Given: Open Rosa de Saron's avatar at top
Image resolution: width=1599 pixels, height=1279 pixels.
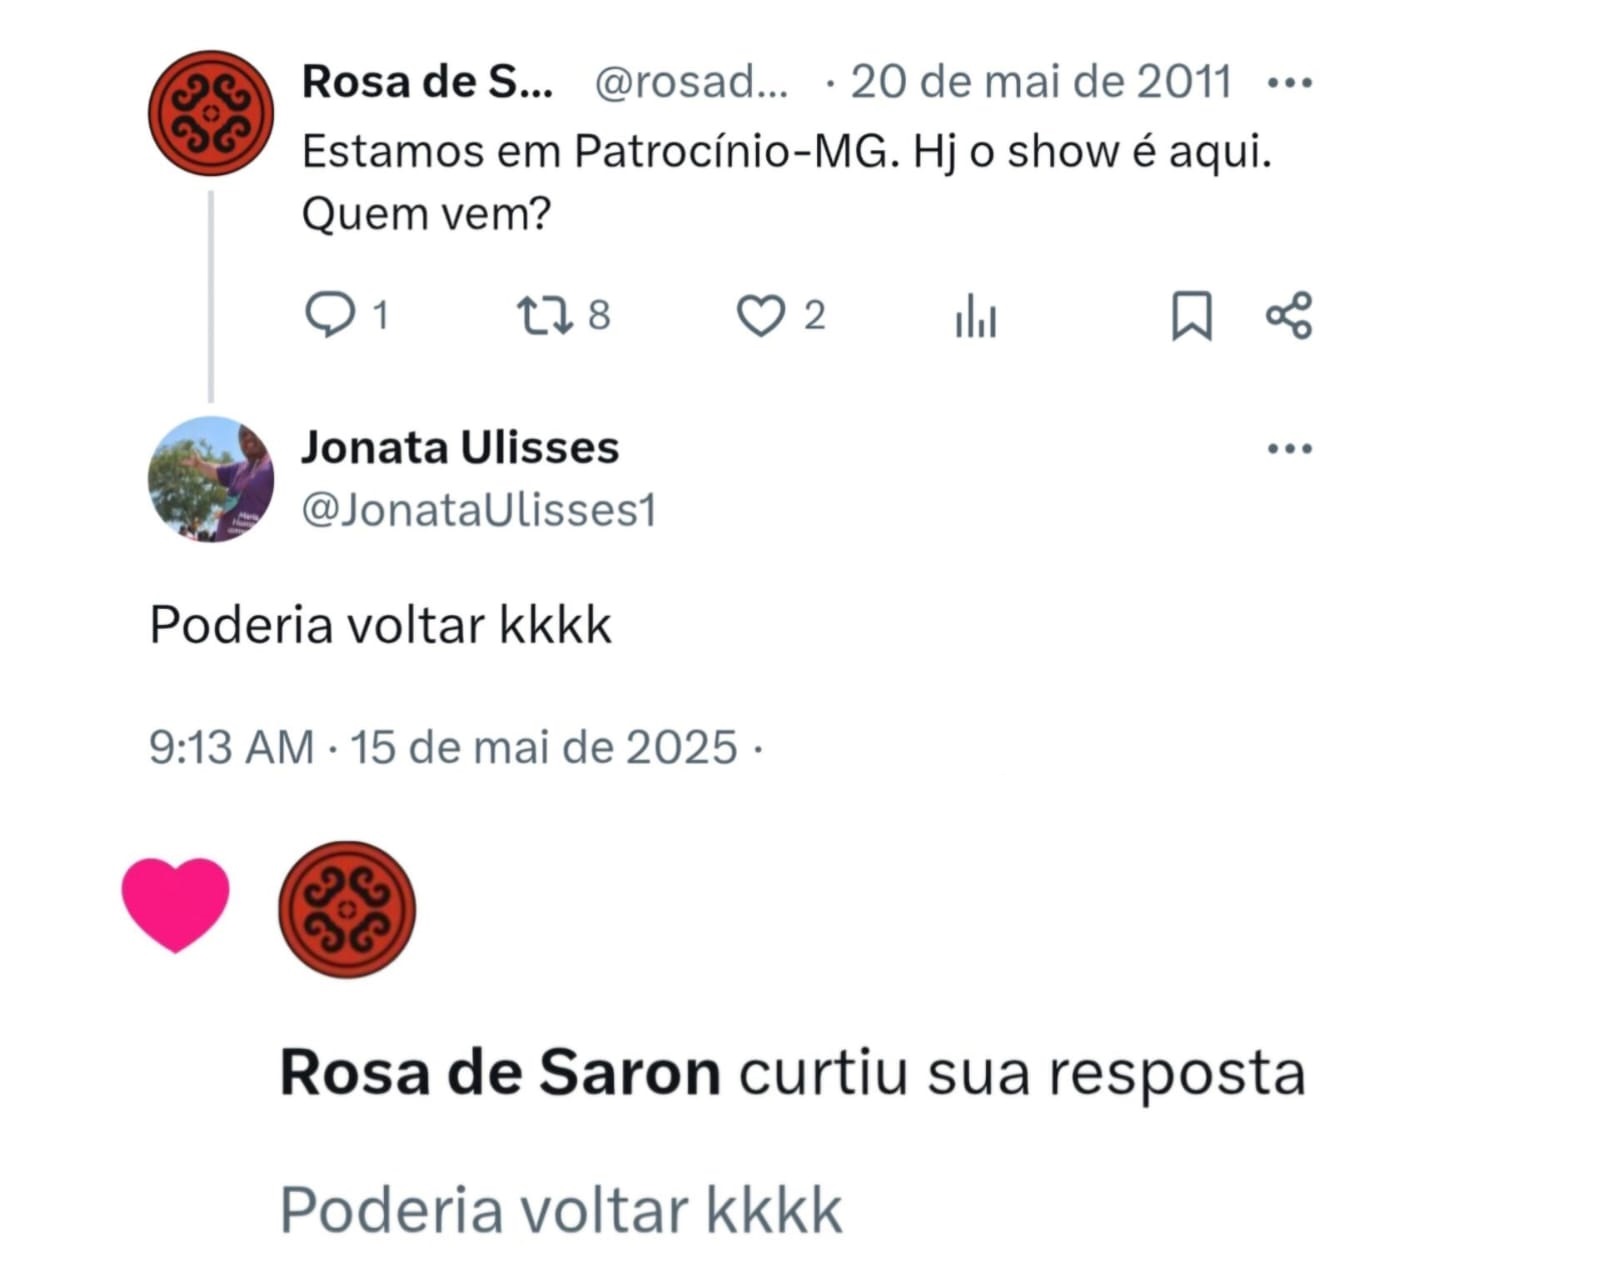Looking at the screenshot, I should point(211,113).
